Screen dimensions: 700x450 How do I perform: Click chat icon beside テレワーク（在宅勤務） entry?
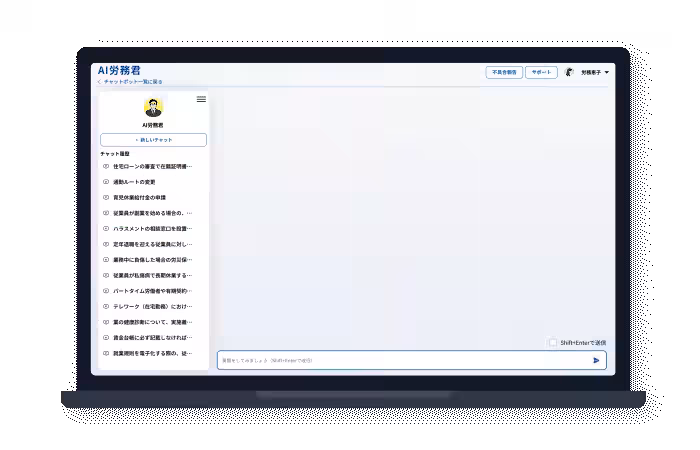pos(106,306)
